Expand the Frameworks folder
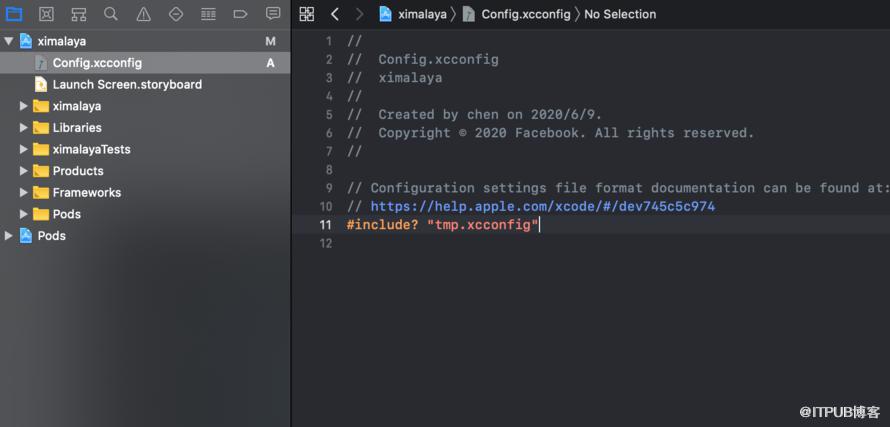This screenshot has width=890, height=427. click(x=23, y=192)
